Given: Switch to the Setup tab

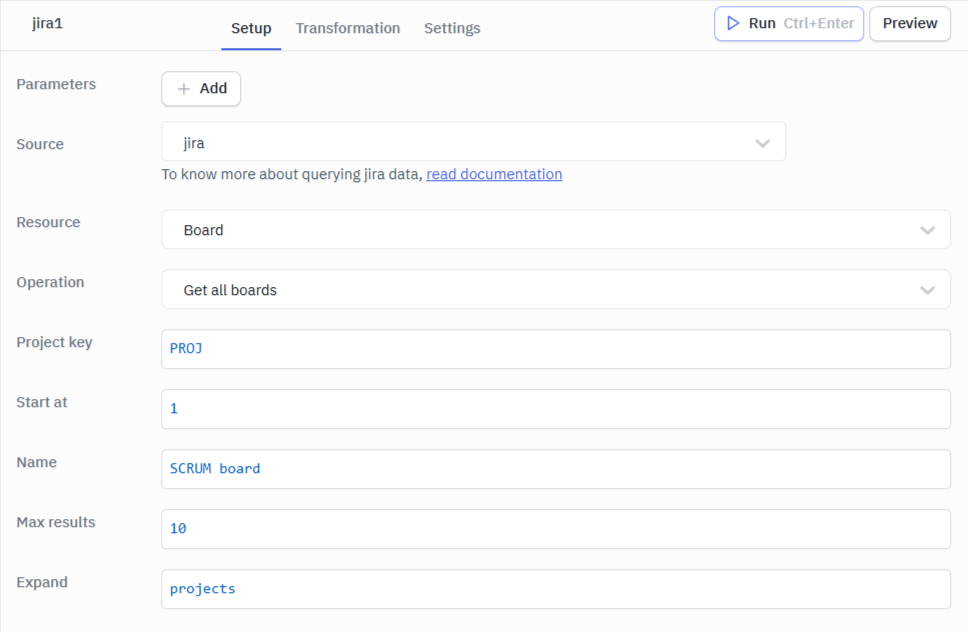Looking at the screenshot, I should point(251,28).
